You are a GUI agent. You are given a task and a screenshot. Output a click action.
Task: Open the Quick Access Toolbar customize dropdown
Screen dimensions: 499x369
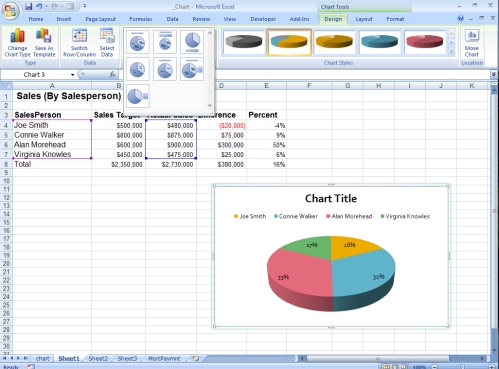85,6
